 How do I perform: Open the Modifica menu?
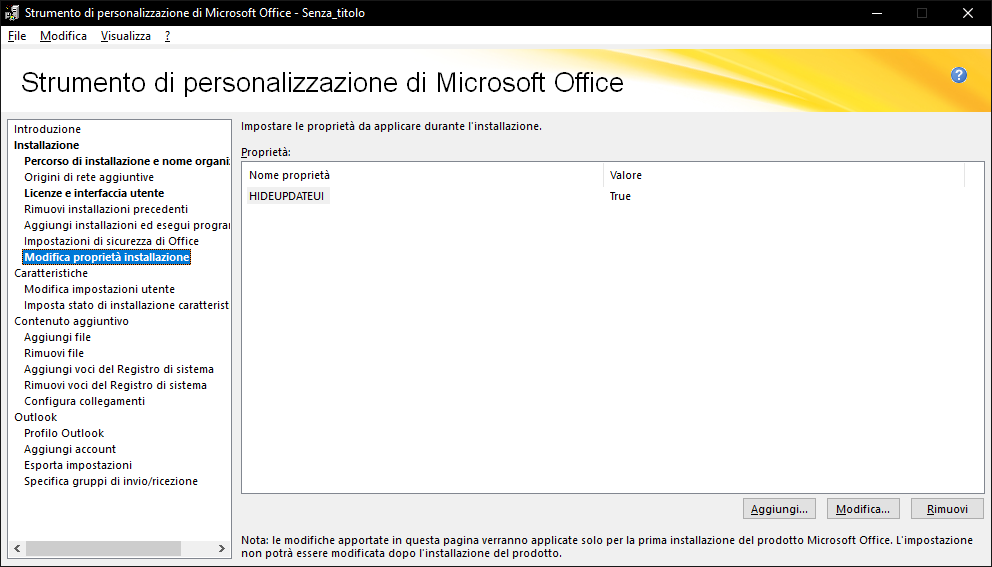(63, 36)
